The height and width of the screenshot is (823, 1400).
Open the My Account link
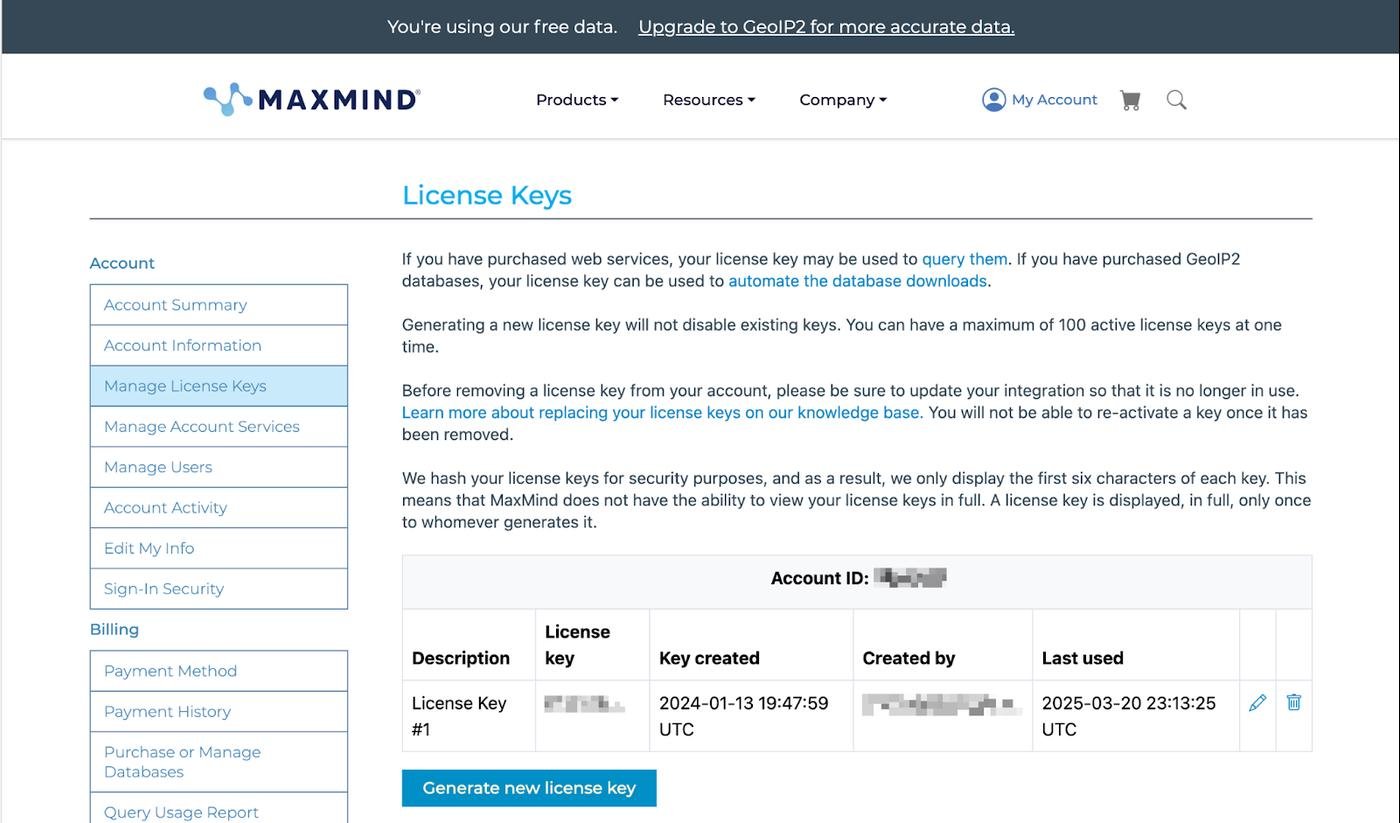1054,100
